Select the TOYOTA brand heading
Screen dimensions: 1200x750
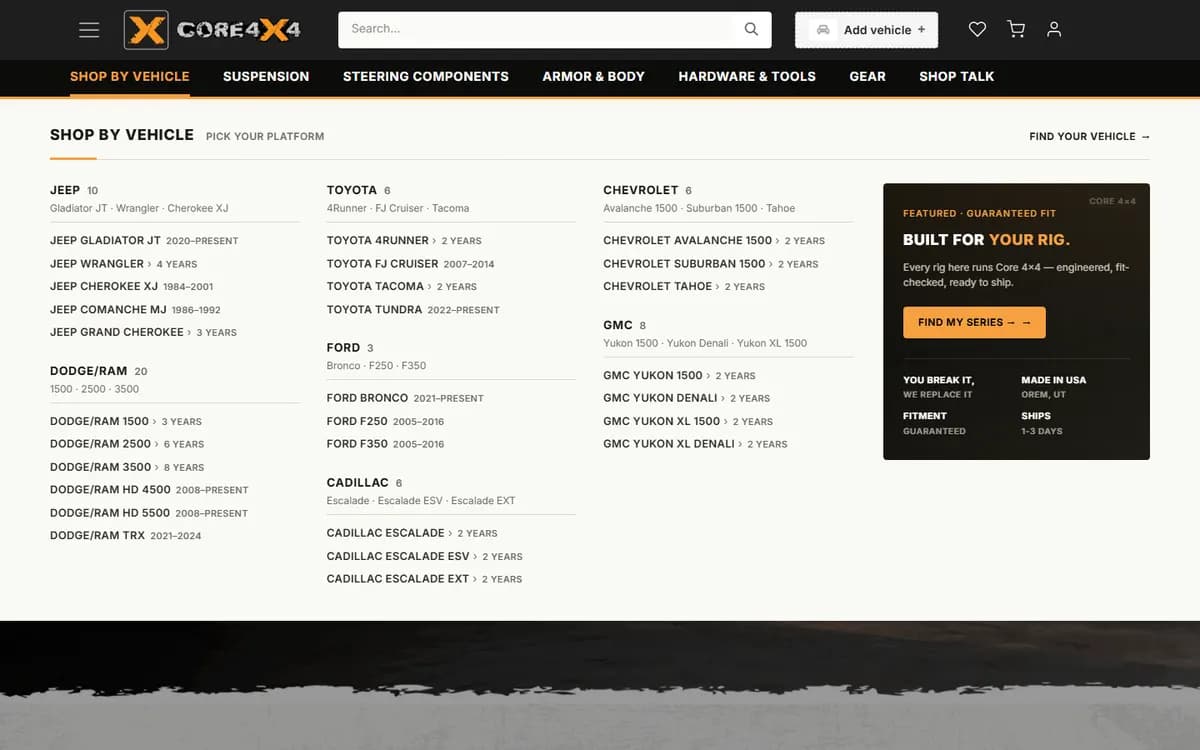[352, 190]
